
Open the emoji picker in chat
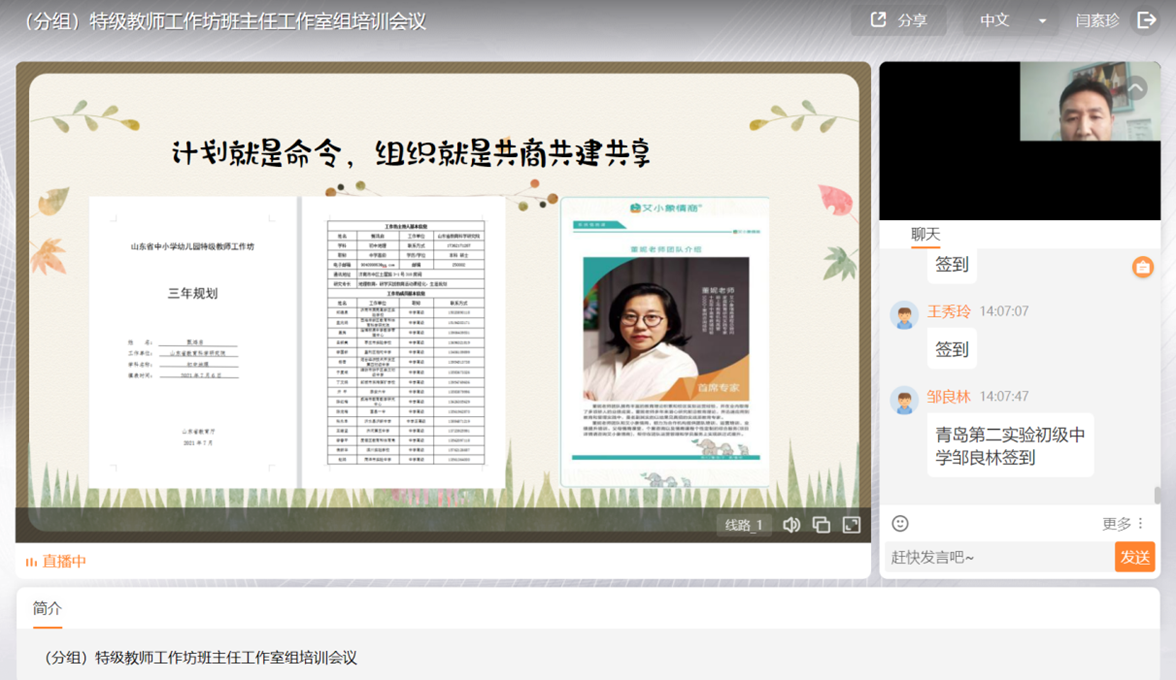tap(900, 523)
